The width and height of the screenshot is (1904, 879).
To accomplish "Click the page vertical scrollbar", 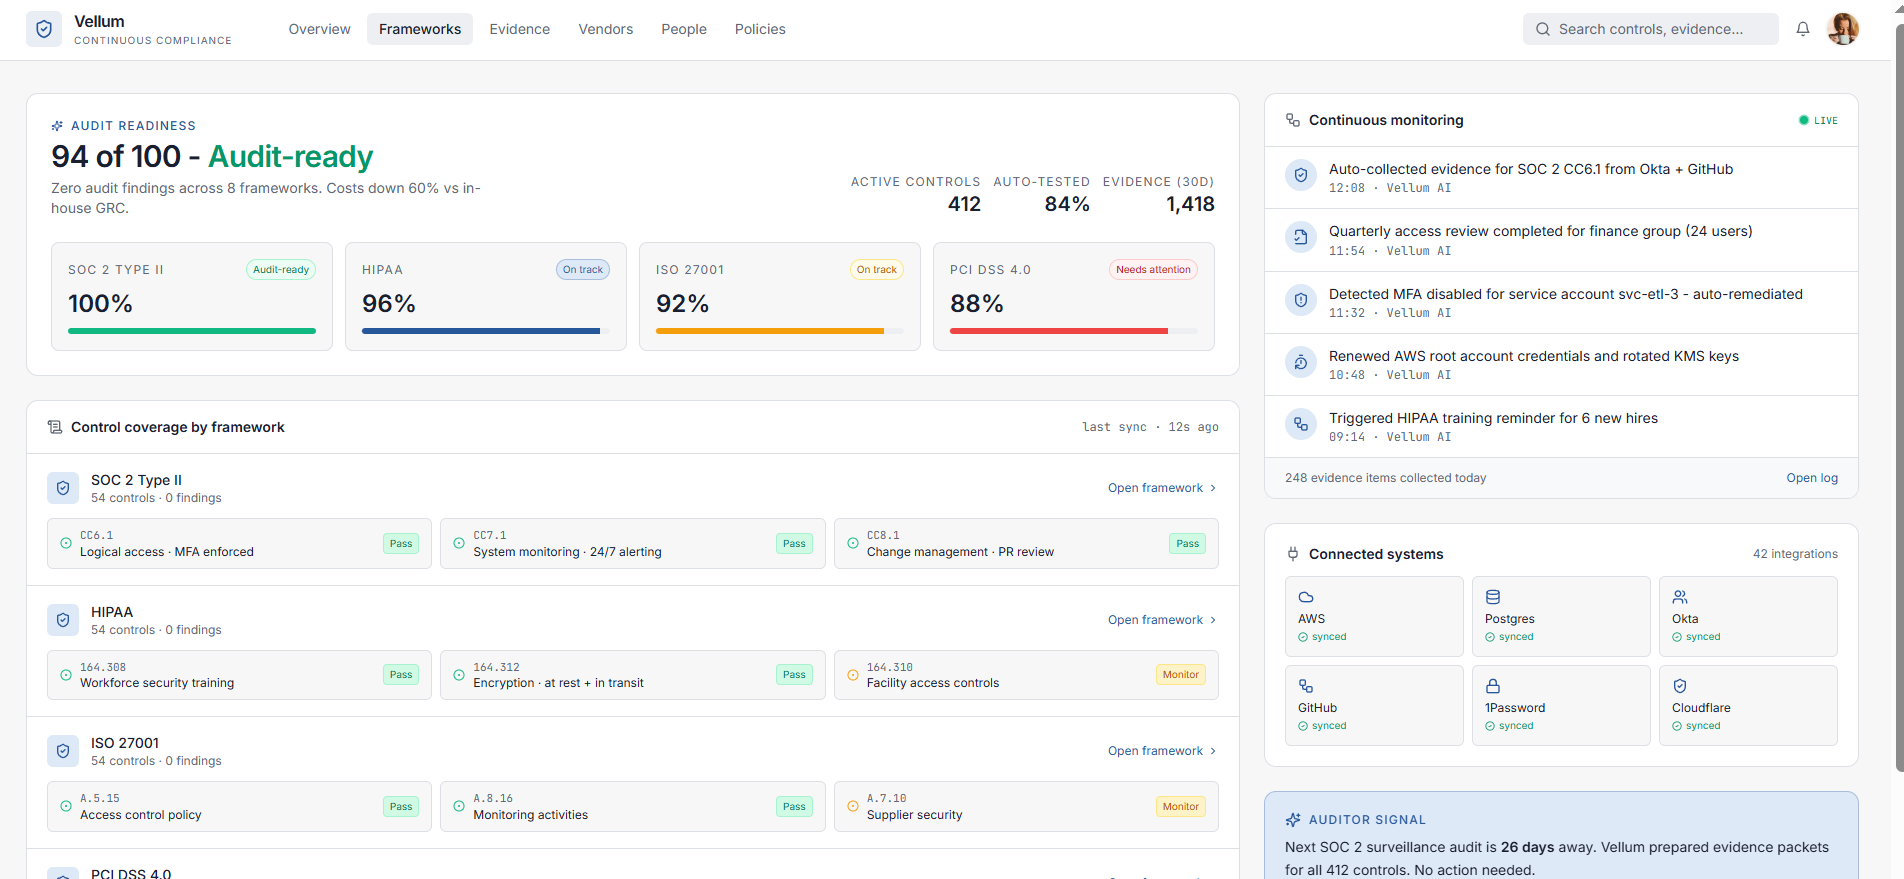I will tap(1899, 398).
